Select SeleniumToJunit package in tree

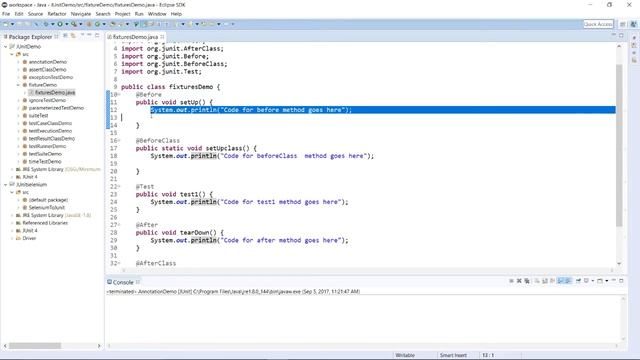coord(47,207)
